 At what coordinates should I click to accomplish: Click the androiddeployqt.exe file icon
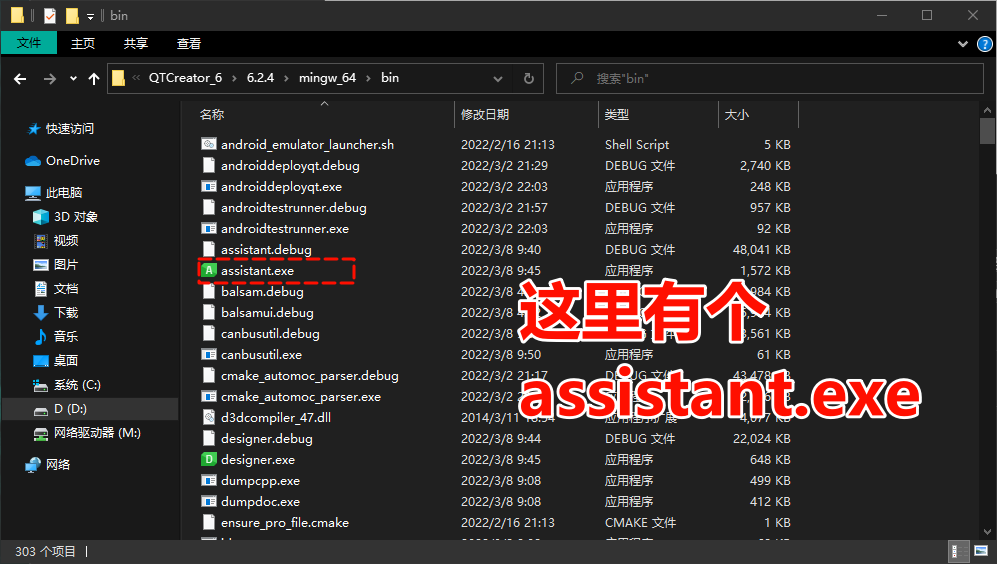(x=209, y=186)
